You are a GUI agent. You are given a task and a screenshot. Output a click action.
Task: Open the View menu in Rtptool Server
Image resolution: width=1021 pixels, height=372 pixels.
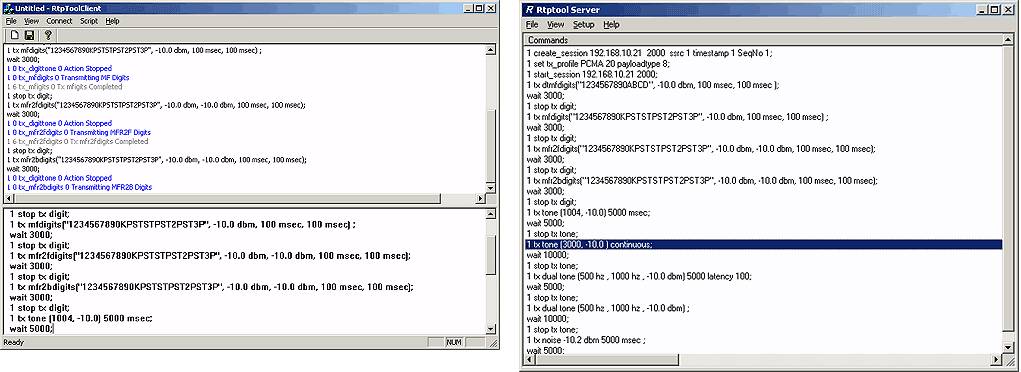click(555, 25)
